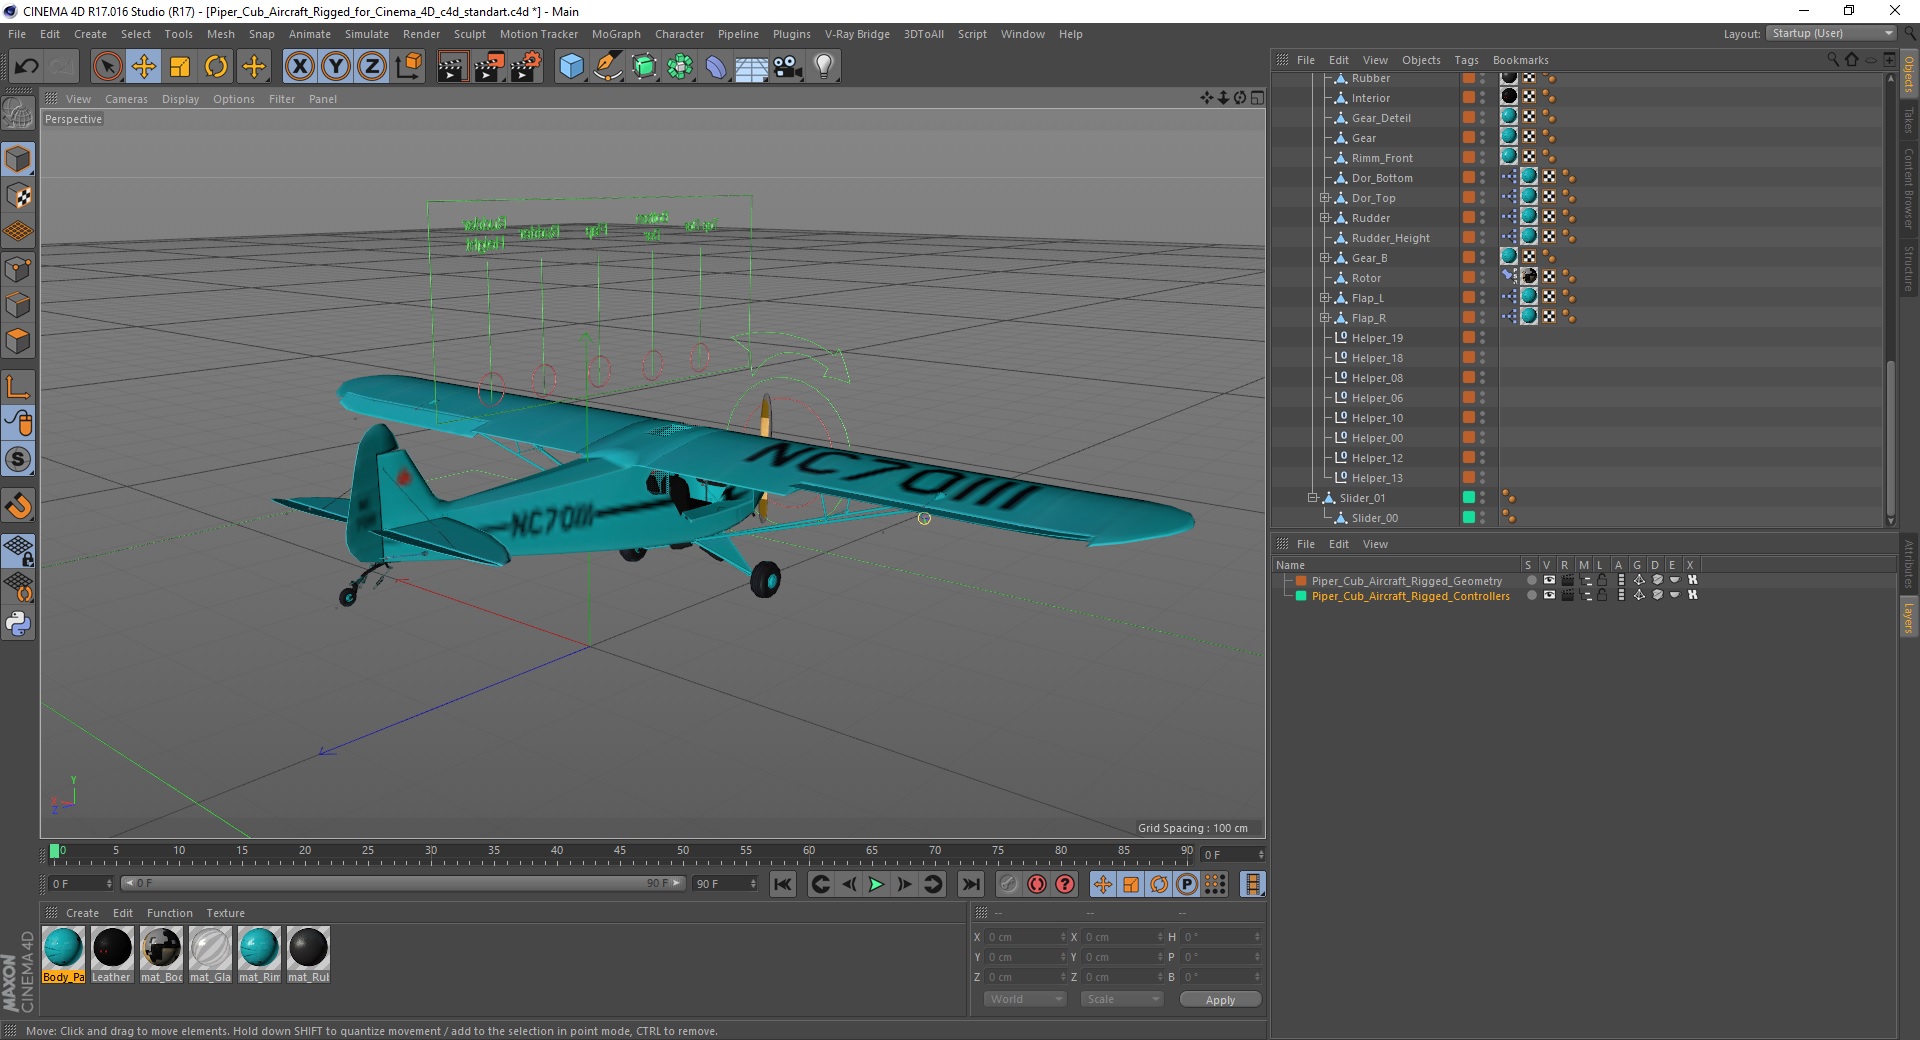Switch to Model mode in left toolbar
The height and width of the screenshot is (1040, 1920).
coord(18,159)
